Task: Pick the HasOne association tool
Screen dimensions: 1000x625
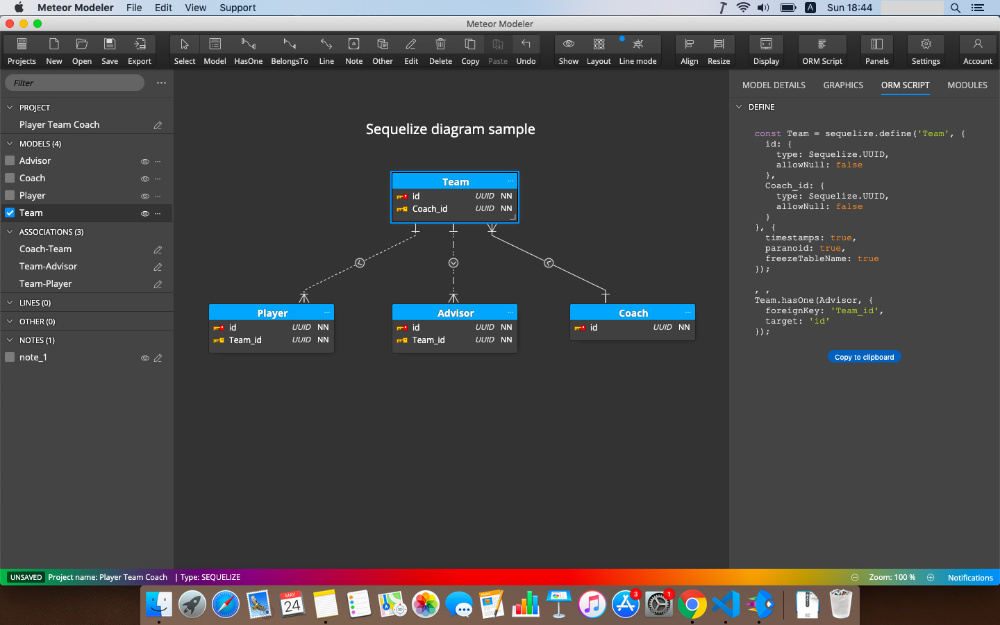Action: [248, 51]
